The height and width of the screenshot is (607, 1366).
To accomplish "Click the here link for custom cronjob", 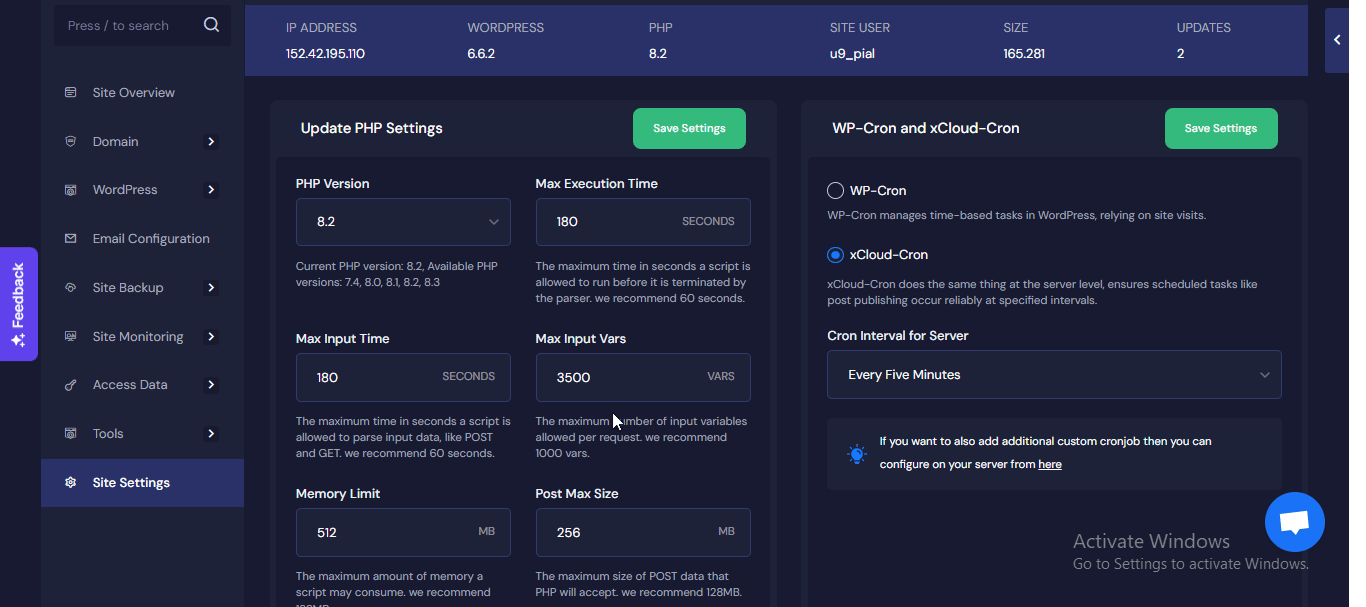I will tap(1049, 464).
